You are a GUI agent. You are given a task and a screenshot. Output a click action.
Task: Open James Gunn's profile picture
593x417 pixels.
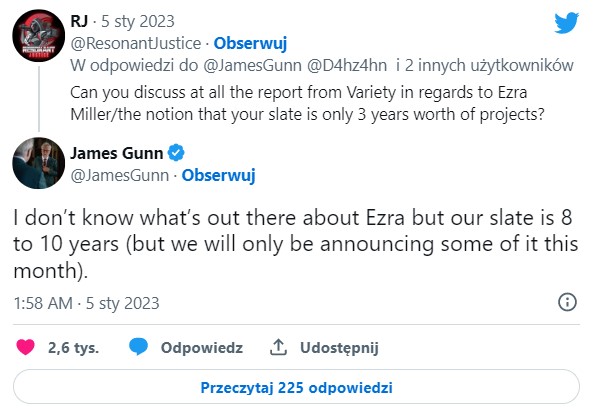(x=39, y=163)
